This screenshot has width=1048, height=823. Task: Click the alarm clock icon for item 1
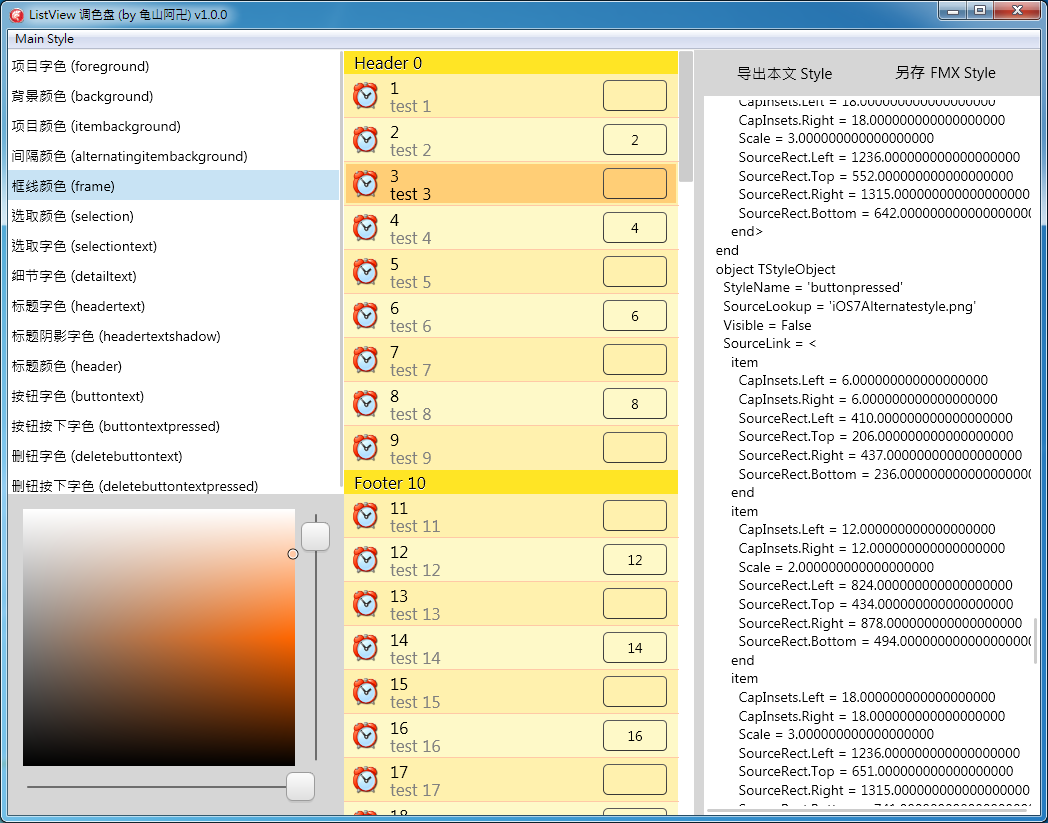point(366,96)
